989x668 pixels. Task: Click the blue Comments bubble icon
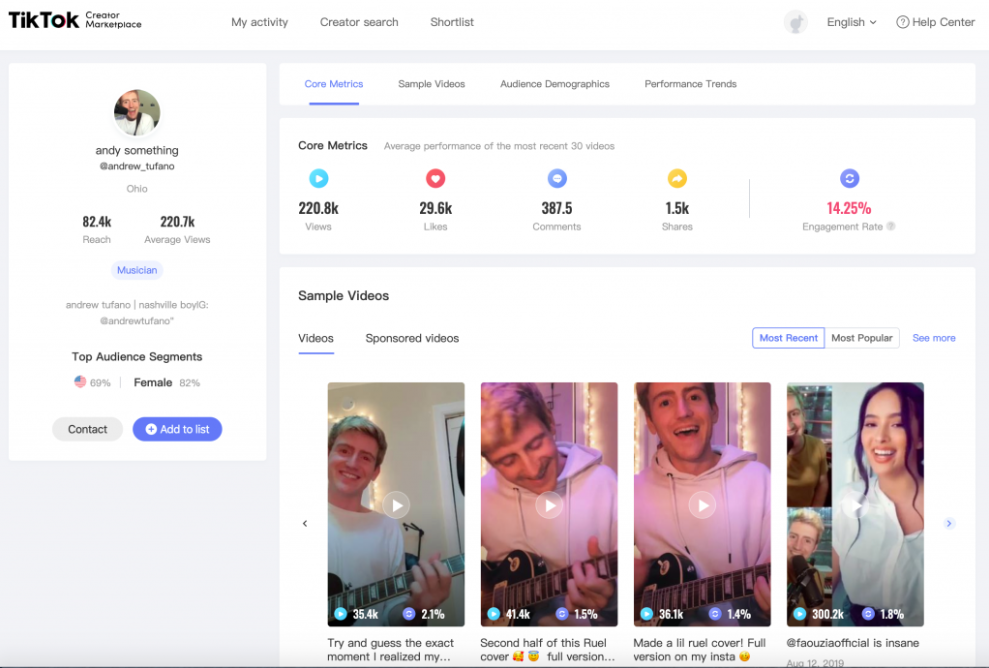click(x=557, y=179)
